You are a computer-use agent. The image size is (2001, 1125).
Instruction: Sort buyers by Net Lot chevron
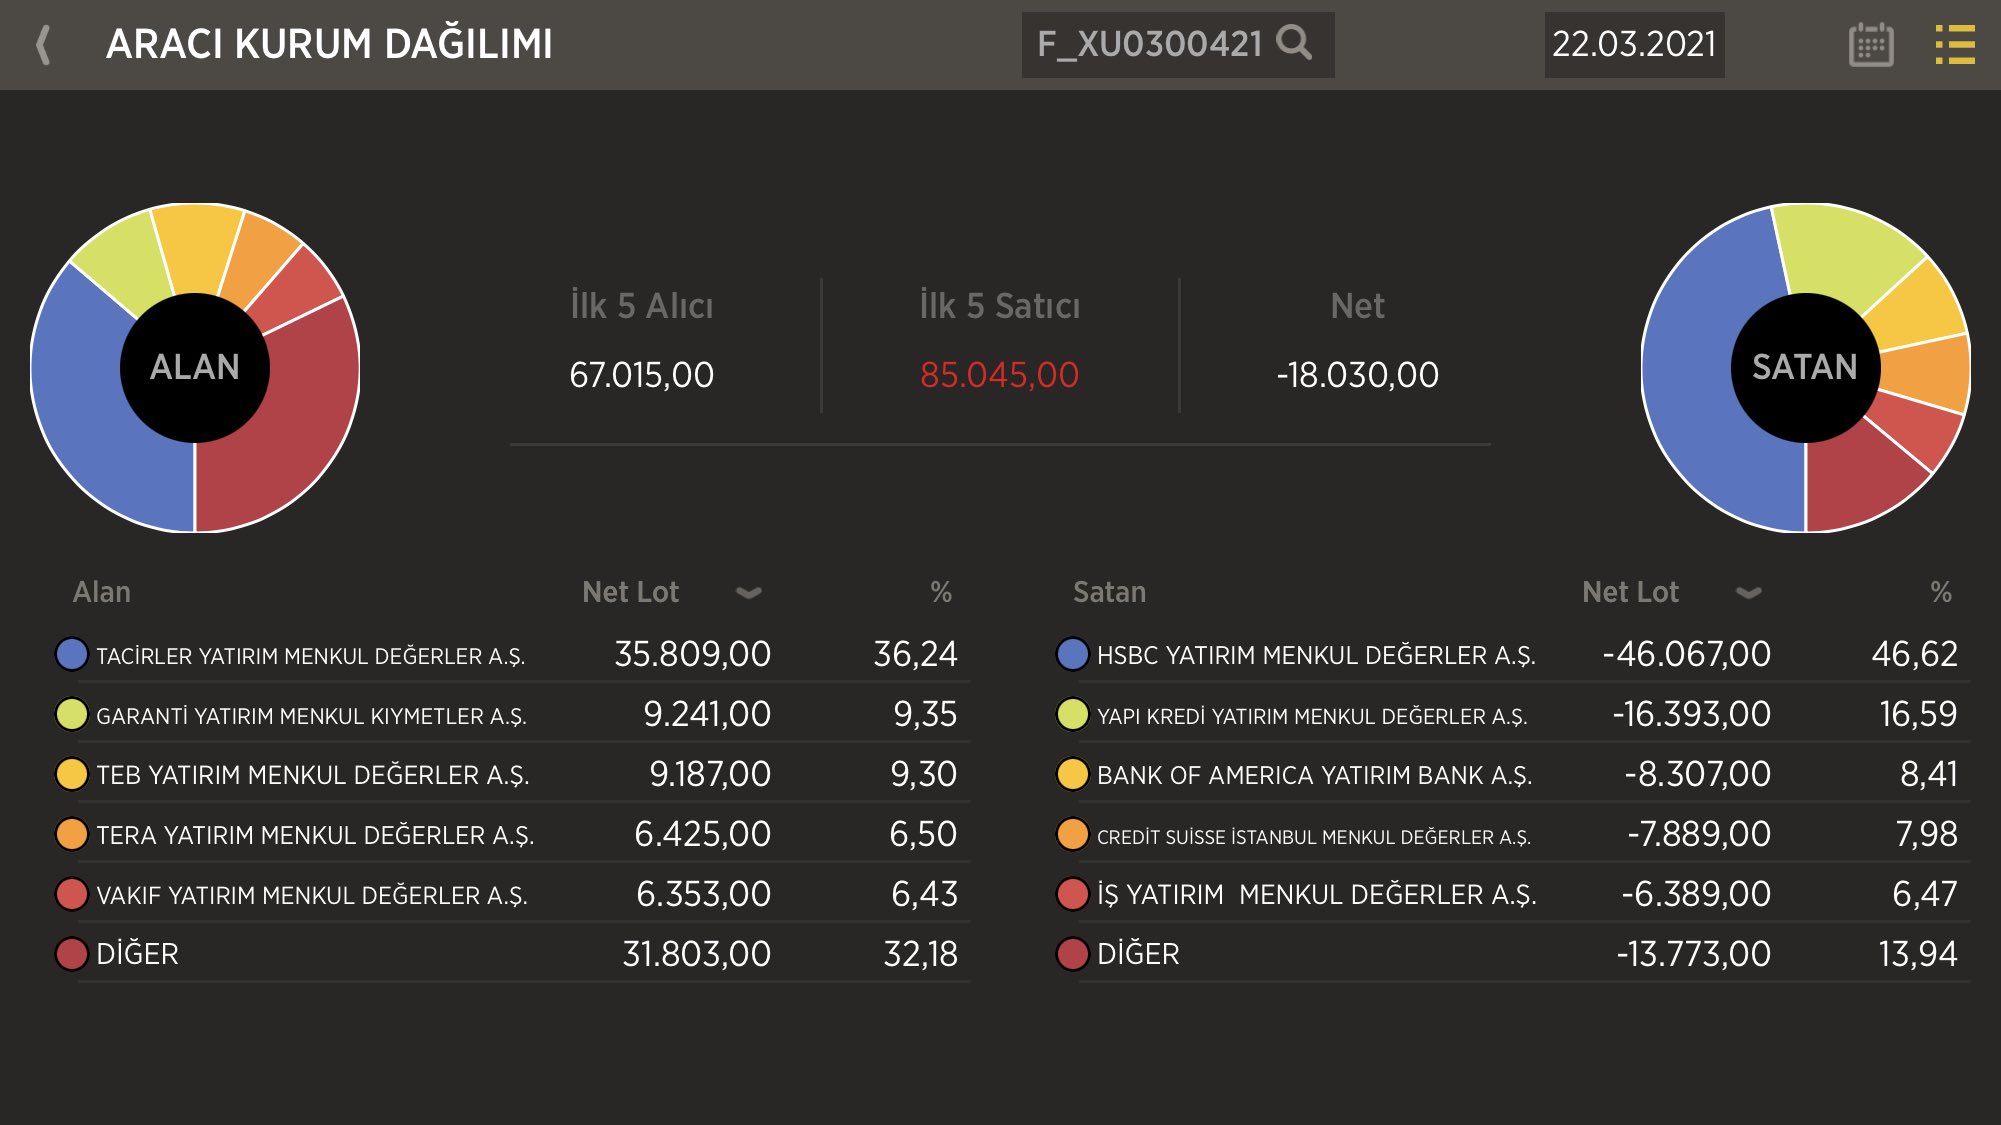(x=748, y=592)
